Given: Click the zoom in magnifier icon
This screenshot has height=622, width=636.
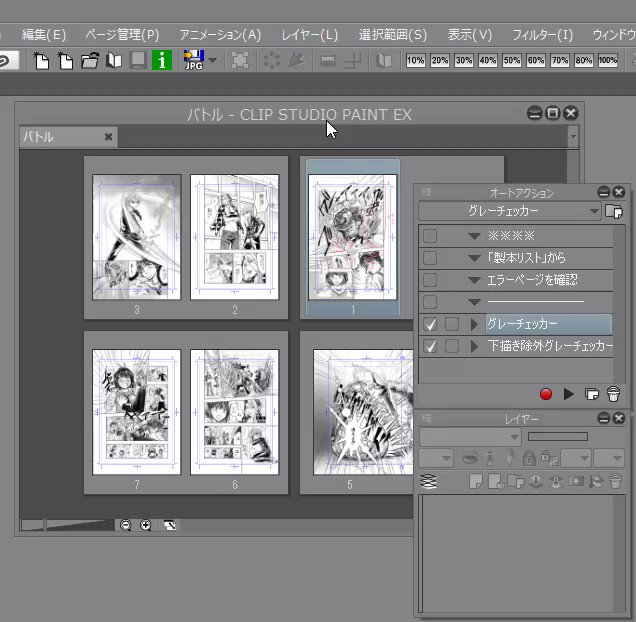Looking at the screenshot, I should coord(145,525).
